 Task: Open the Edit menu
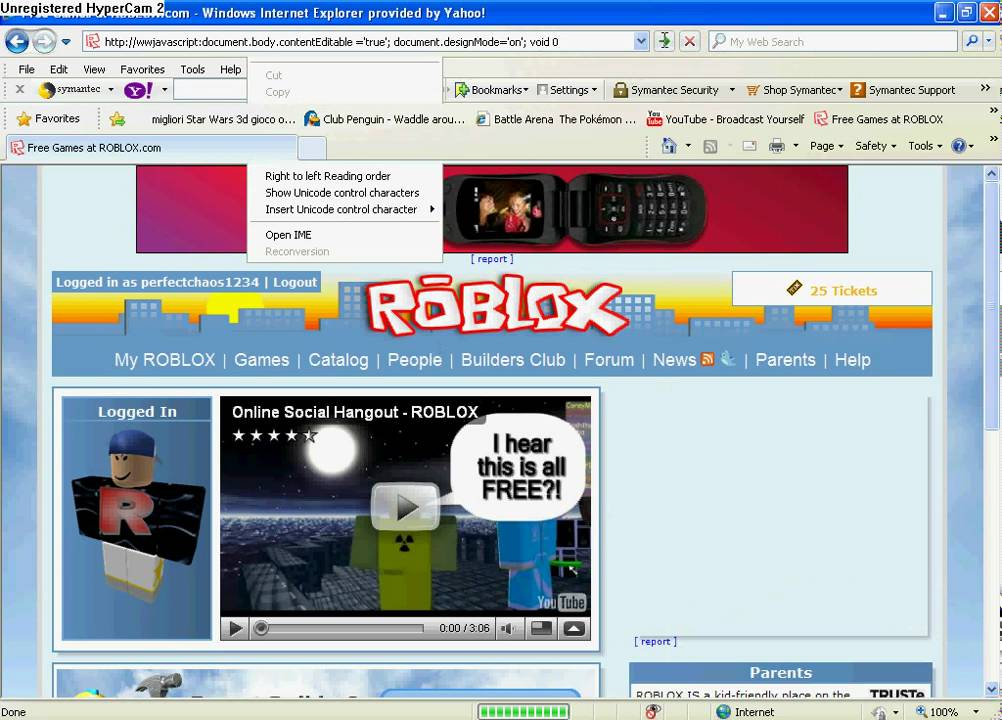[x=59, y=69]
